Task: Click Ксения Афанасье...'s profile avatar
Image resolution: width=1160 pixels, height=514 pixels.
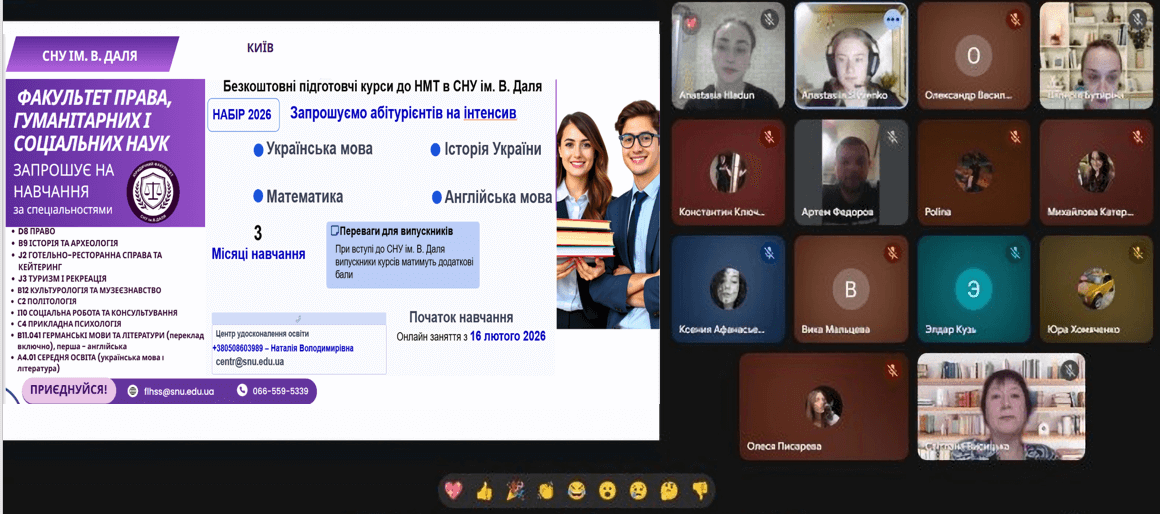Action: (728, 289)
